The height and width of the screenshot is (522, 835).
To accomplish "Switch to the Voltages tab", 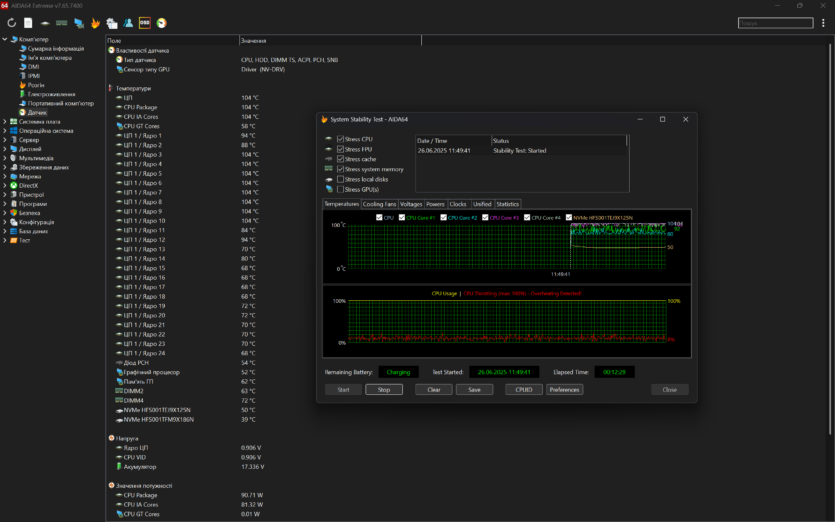I will click(x=411, y=204).
